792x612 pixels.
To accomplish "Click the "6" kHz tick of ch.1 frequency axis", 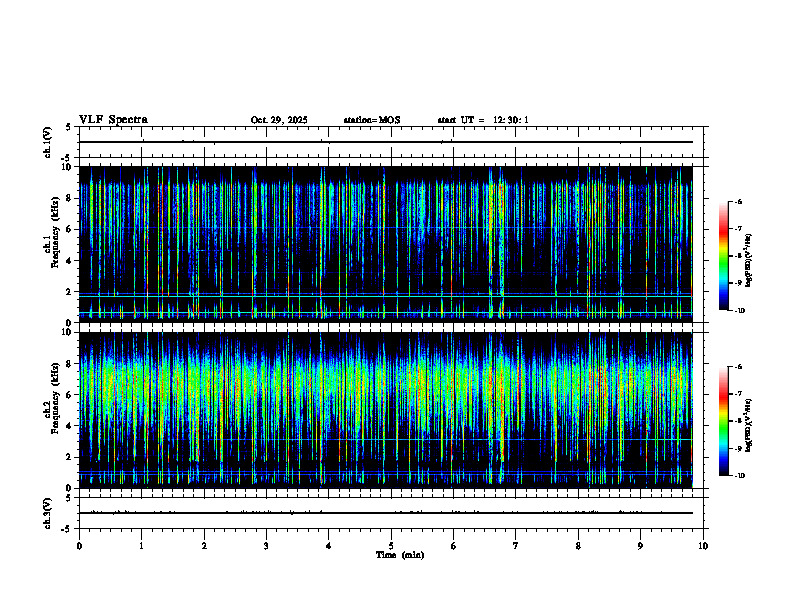I will click(70, 229).
